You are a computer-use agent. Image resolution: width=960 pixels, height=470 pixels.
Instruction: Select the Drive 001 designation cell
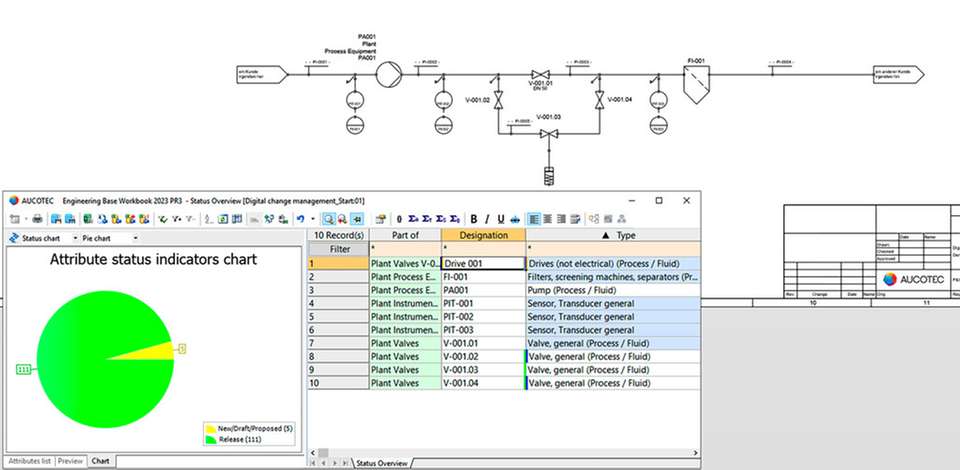coord(483,263)
